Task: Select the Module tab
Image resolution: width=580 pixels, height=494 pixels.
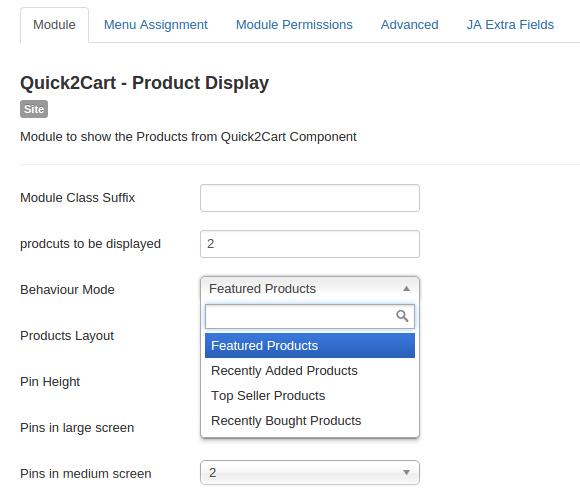Action: tap(54, 25)
